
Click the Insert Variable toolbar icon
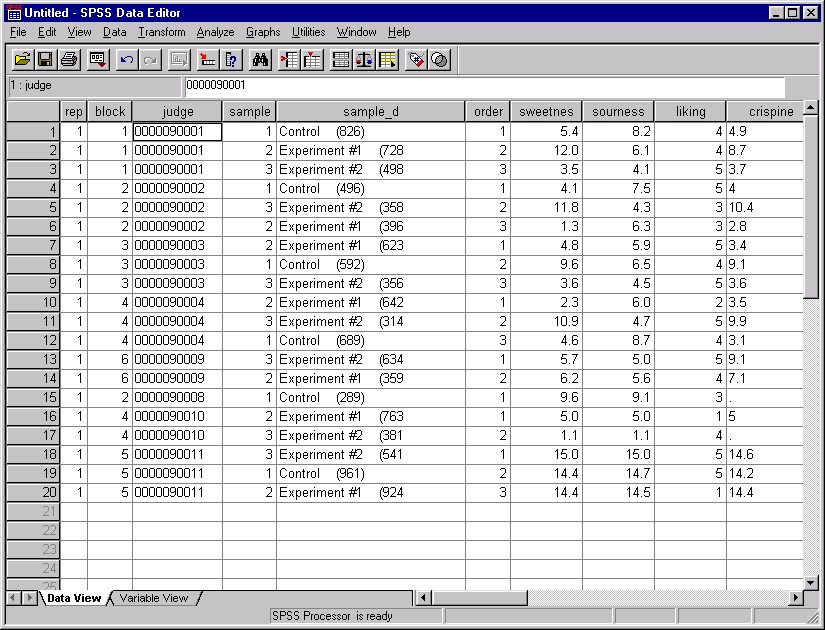[x=313, y=60]
